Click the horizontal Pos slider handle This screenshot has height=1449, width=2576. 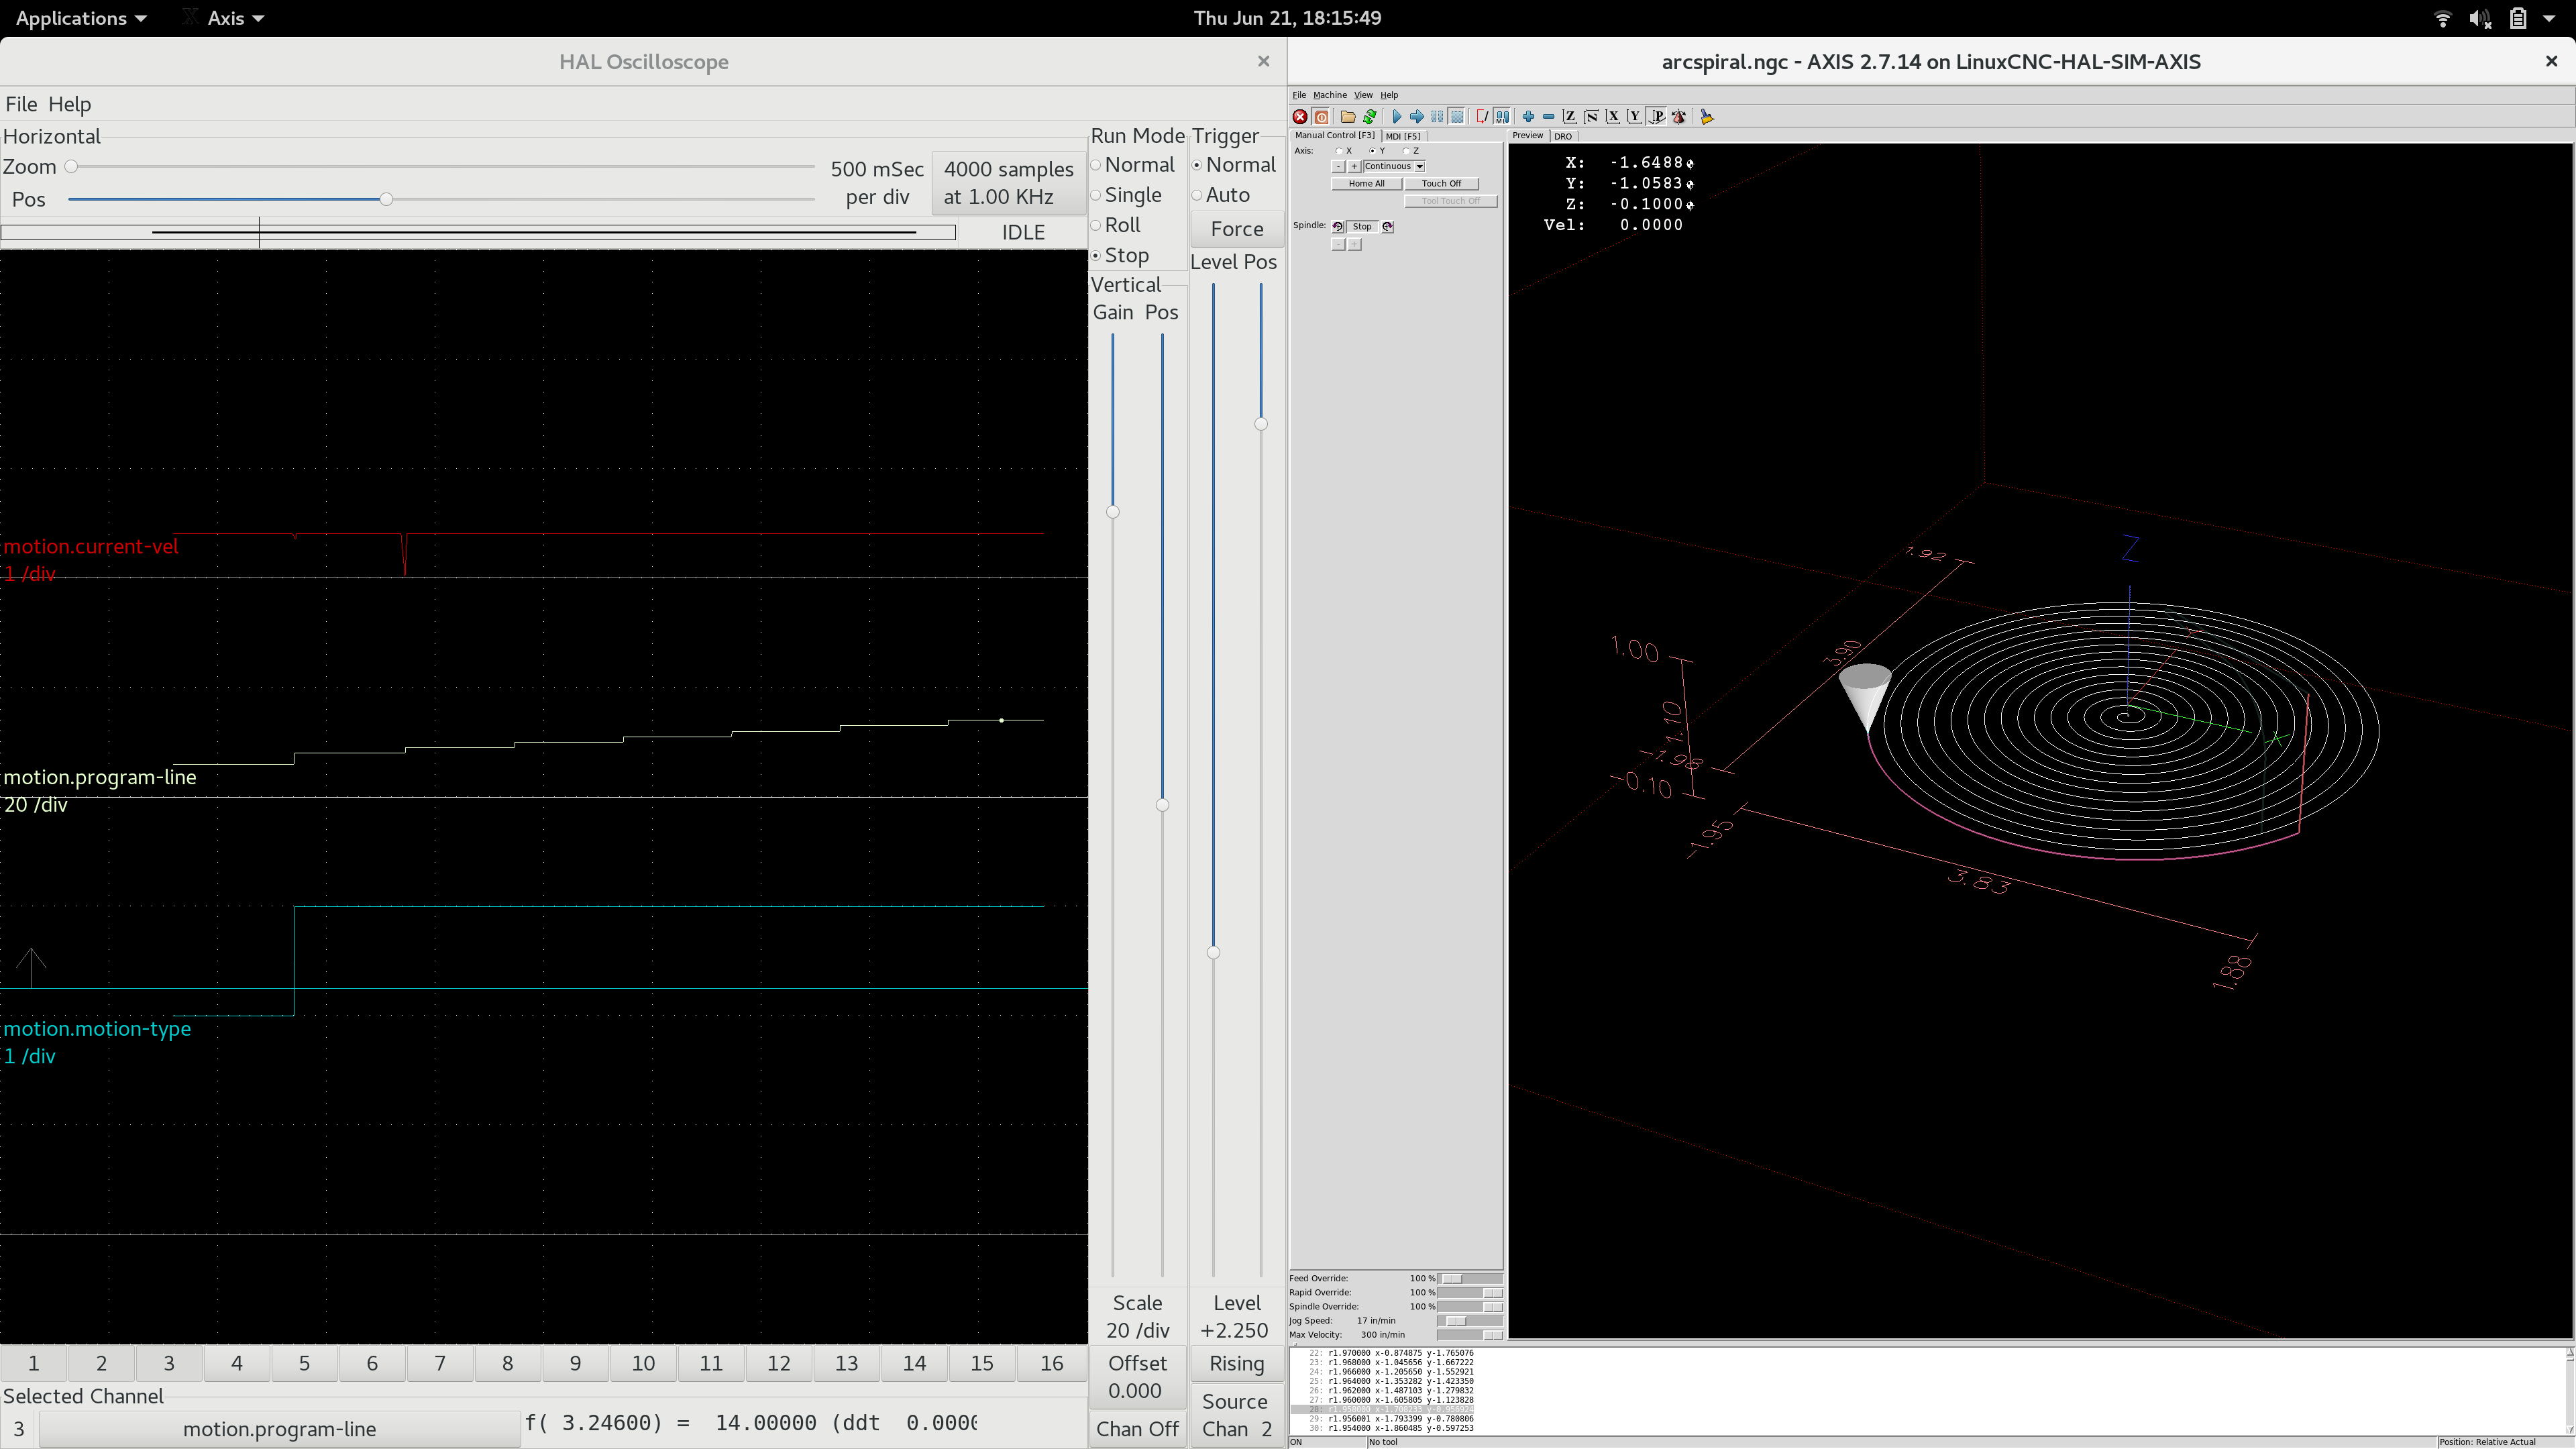click(386, 200)
